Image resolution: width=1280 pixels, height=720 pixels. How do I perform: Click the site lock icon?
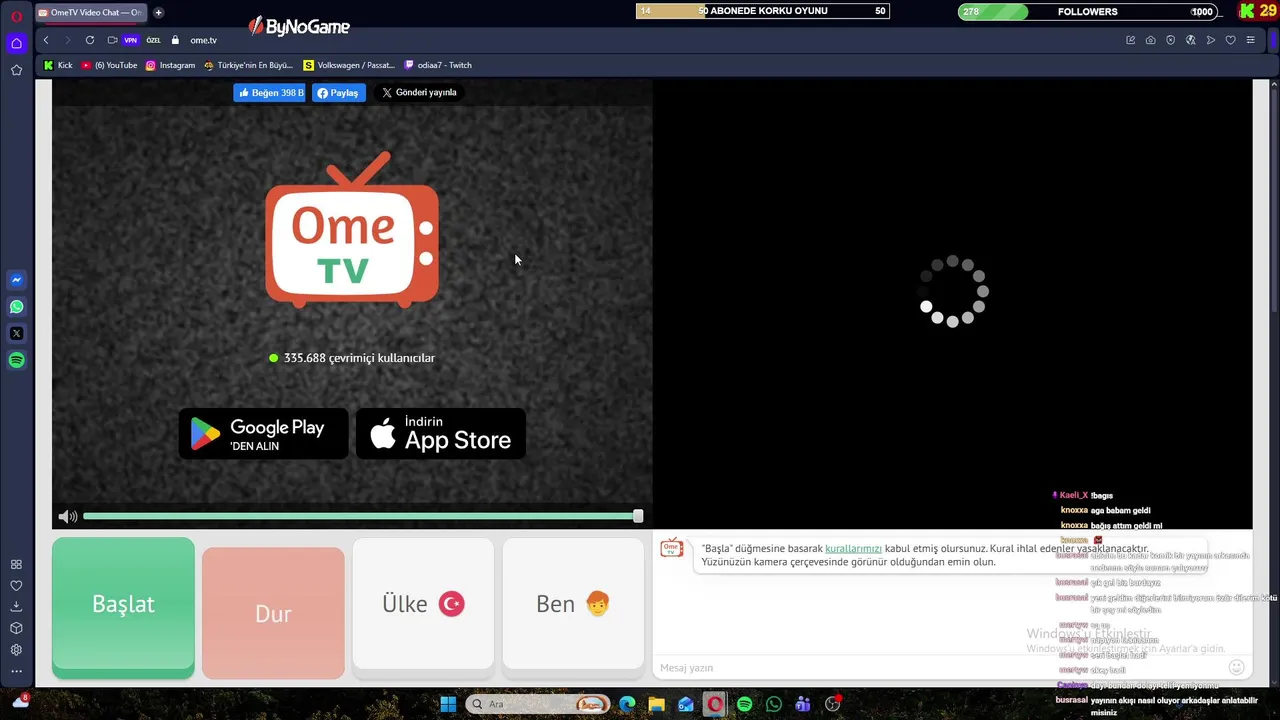point(175,40)
